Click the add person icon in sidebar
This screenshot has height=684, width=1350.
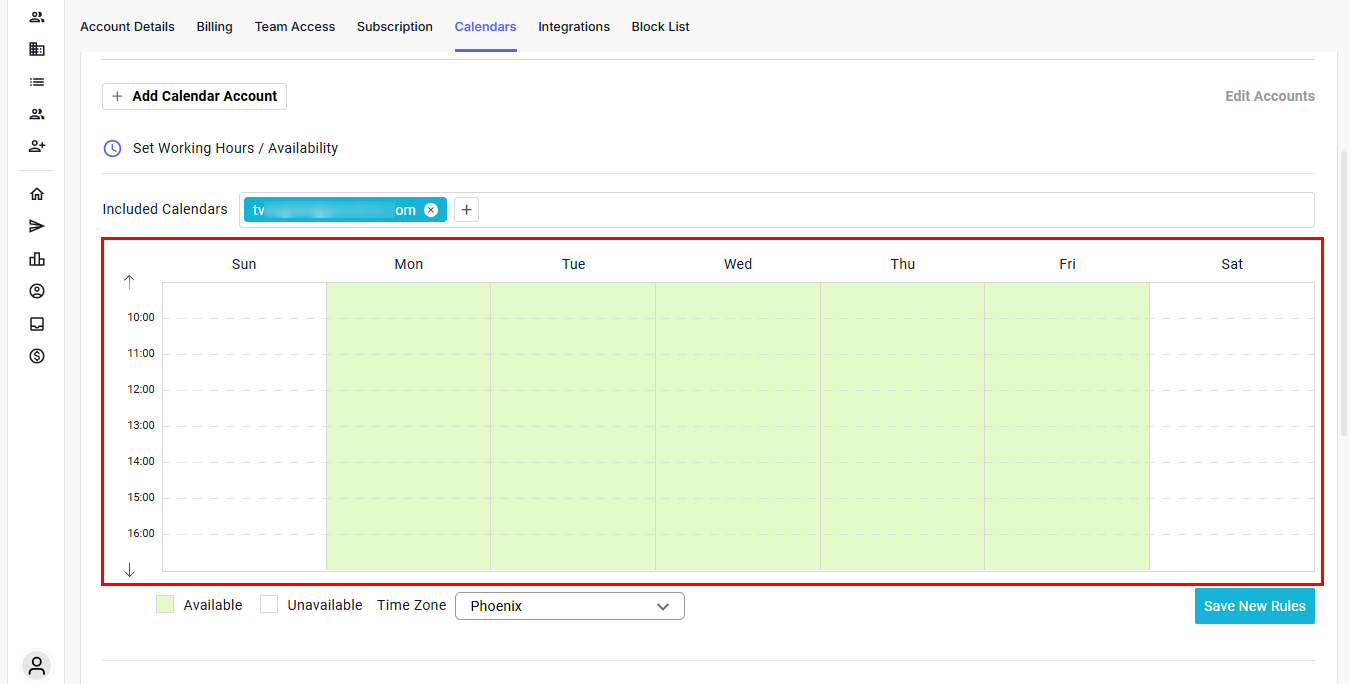(x=37, y=146)
